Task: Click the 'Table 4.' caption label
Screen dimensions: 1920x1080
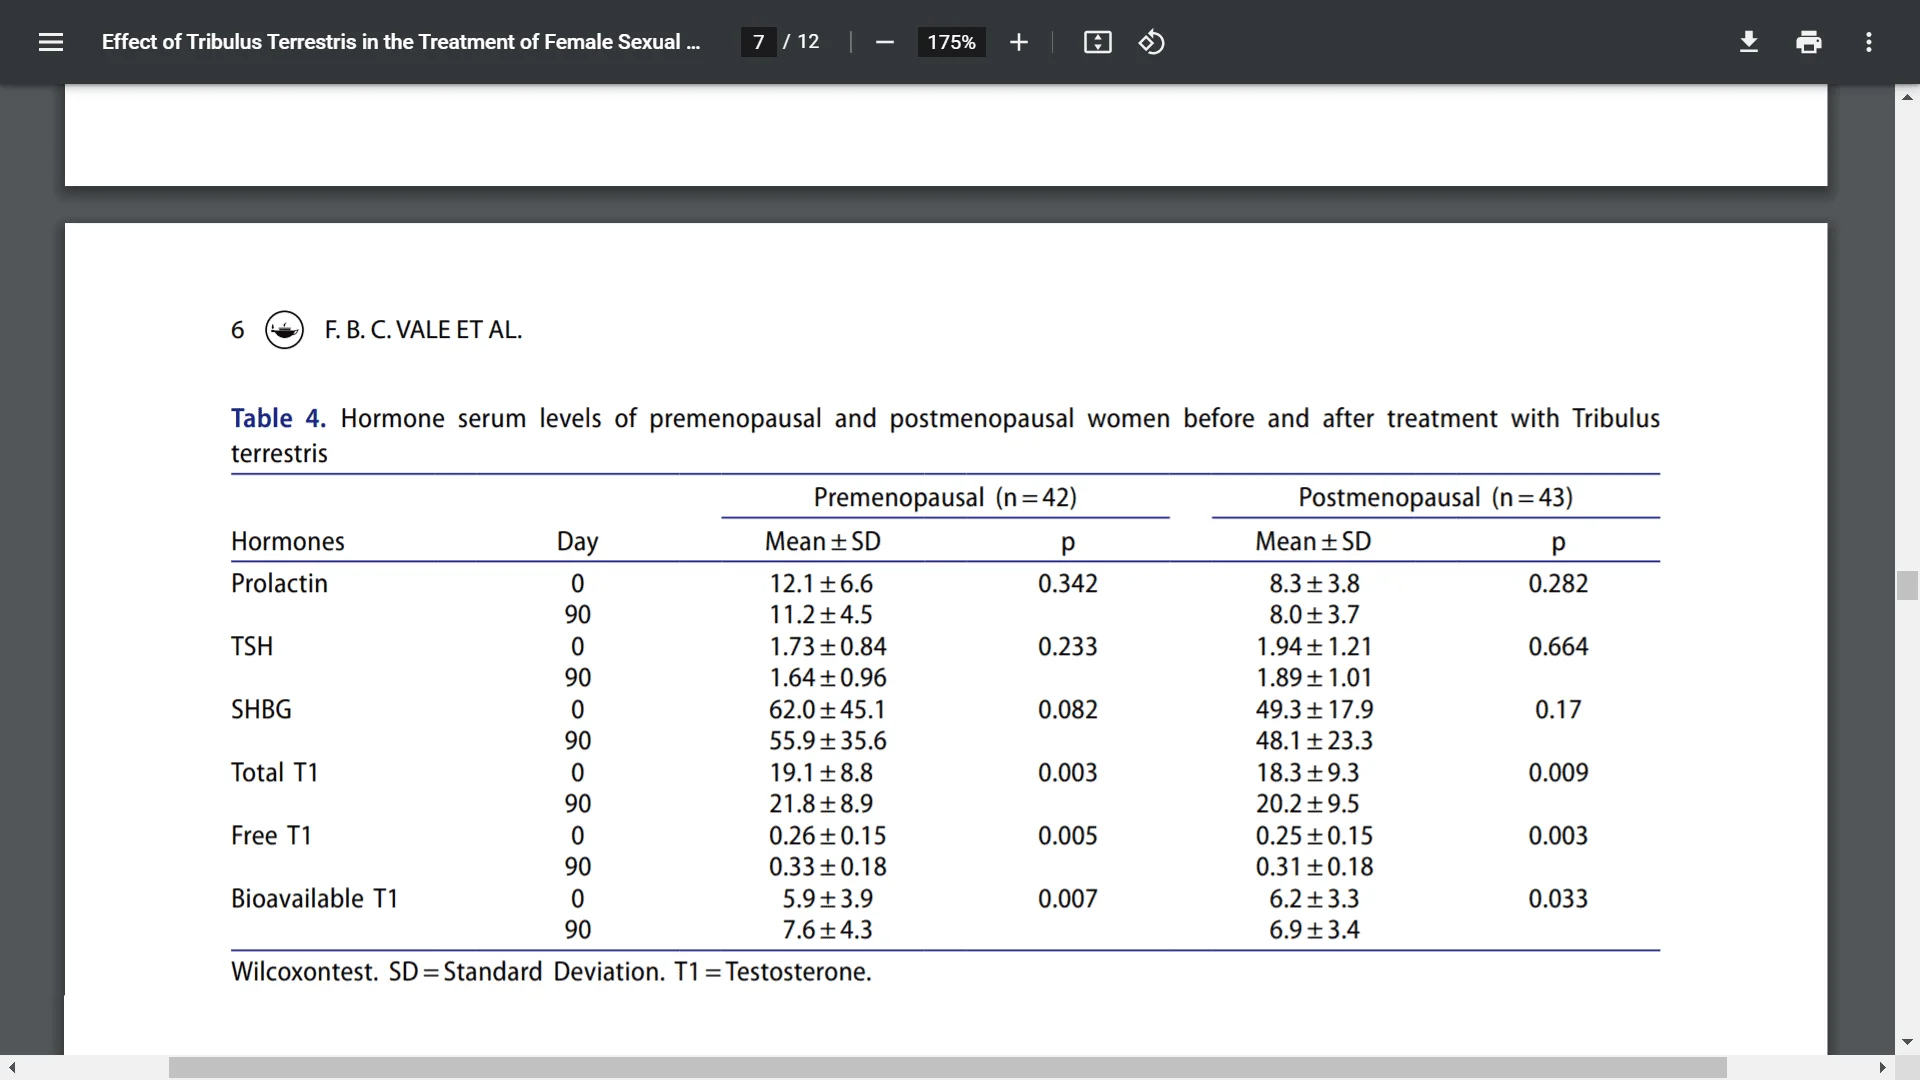Action: 278,418
